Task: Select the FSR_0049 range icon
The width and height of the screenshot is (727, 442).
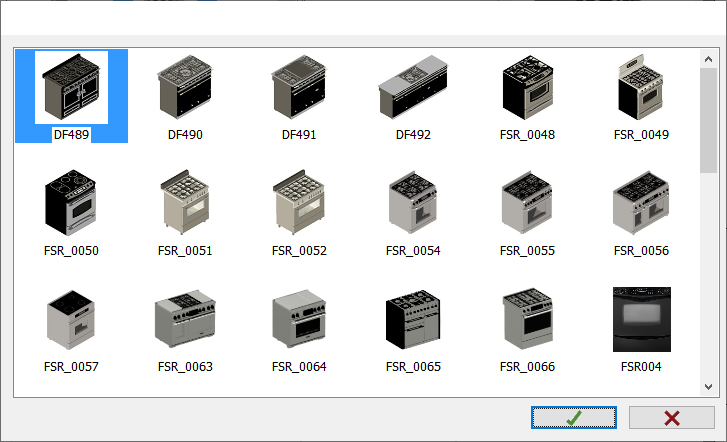Action: point(641,88)
